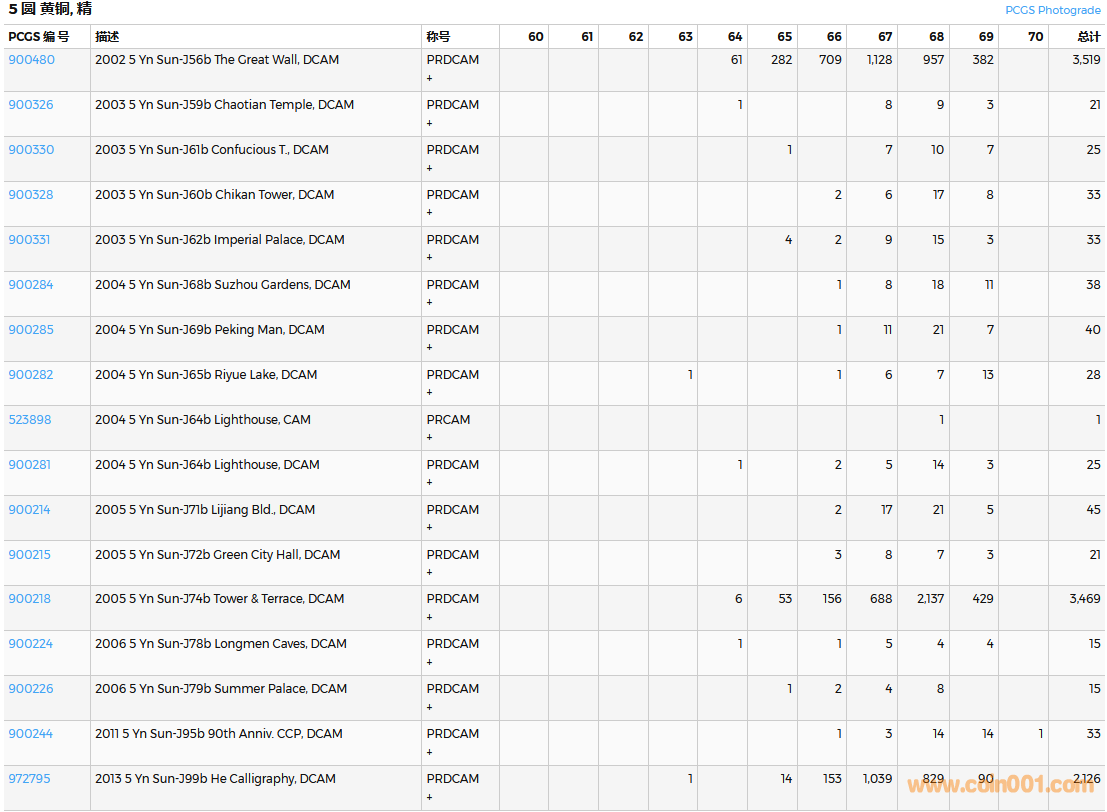This screenshot has width=1107, height=812.
Task: Click the 2,137 count in Tower & Terrace row
Action: 930,599
